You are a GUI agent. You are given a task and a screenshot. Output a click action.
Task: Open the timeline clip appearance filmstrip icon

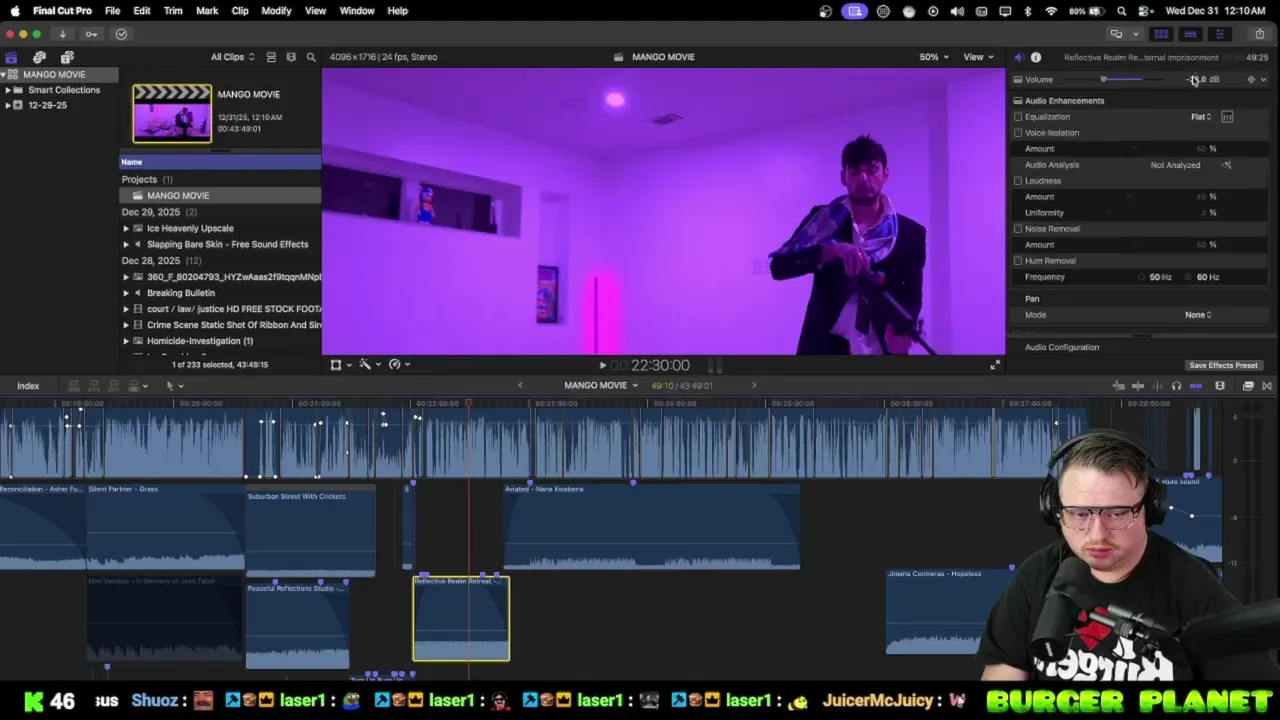[x=1220, y=386]
